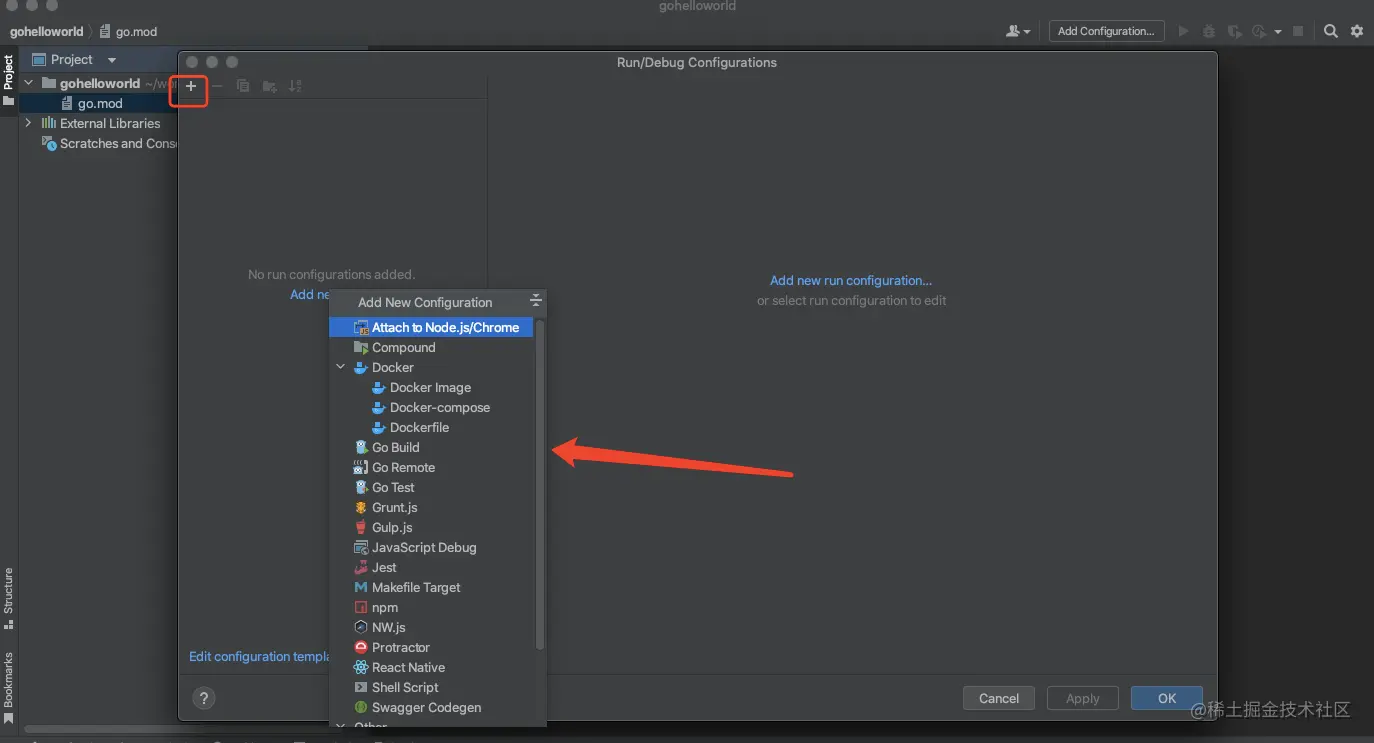Click the Copy Configuration toolbar icon
The image size is (1374, 743).
[243, 86]
